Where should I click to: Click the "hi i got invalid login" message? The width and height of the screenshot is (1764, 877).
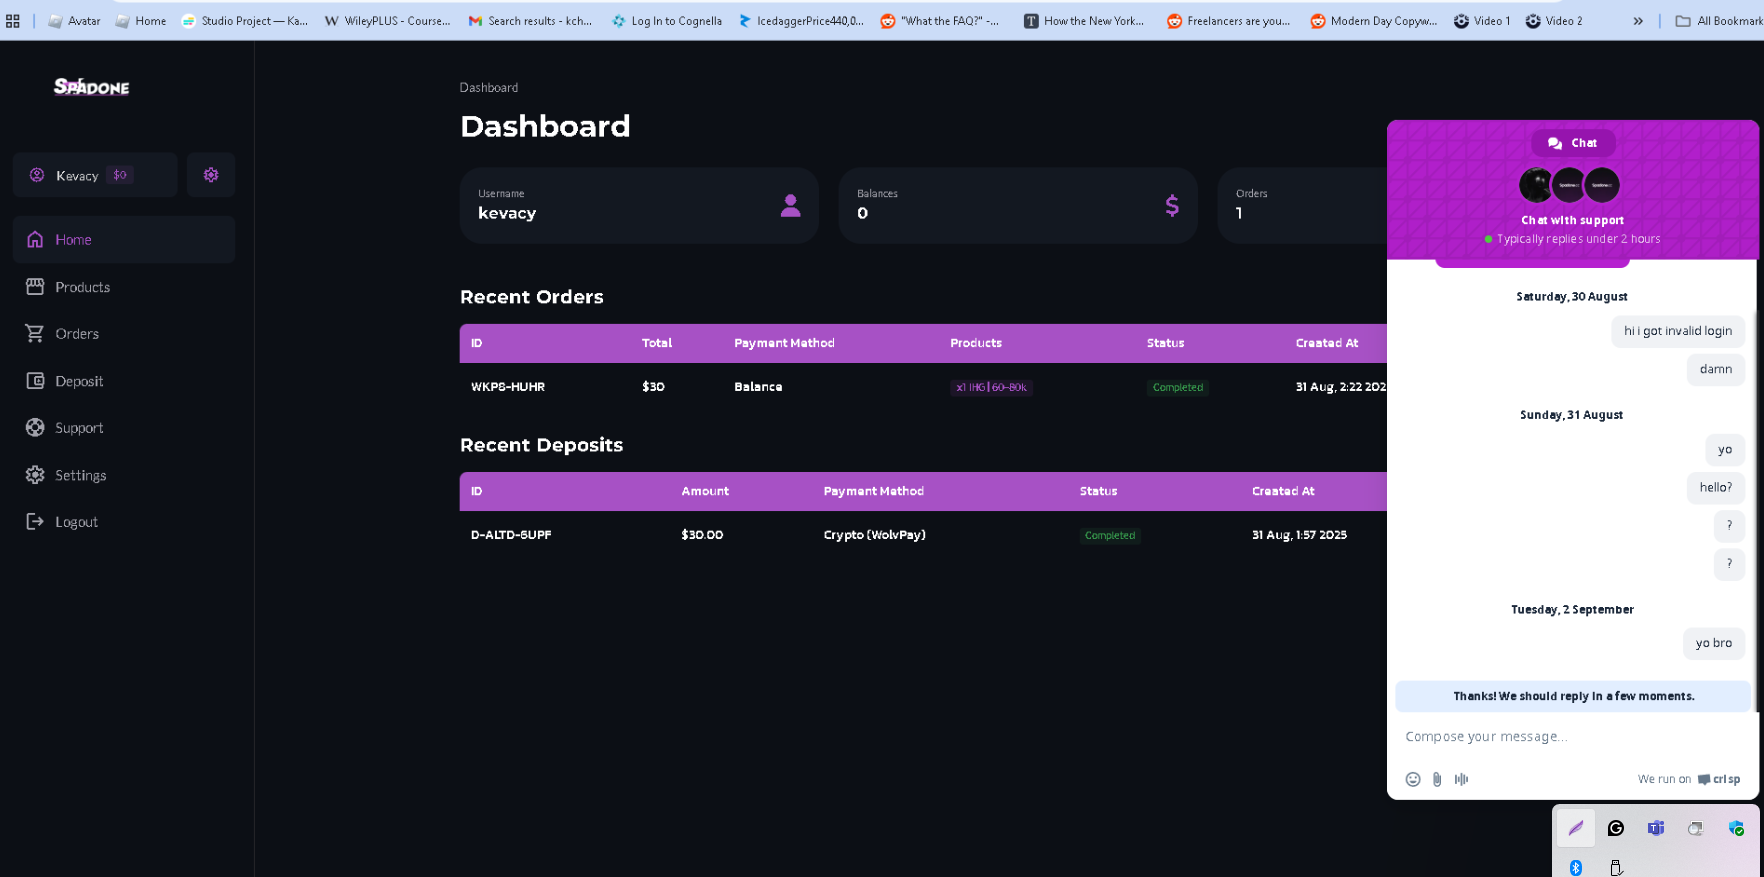click(x=1678, y=331)
